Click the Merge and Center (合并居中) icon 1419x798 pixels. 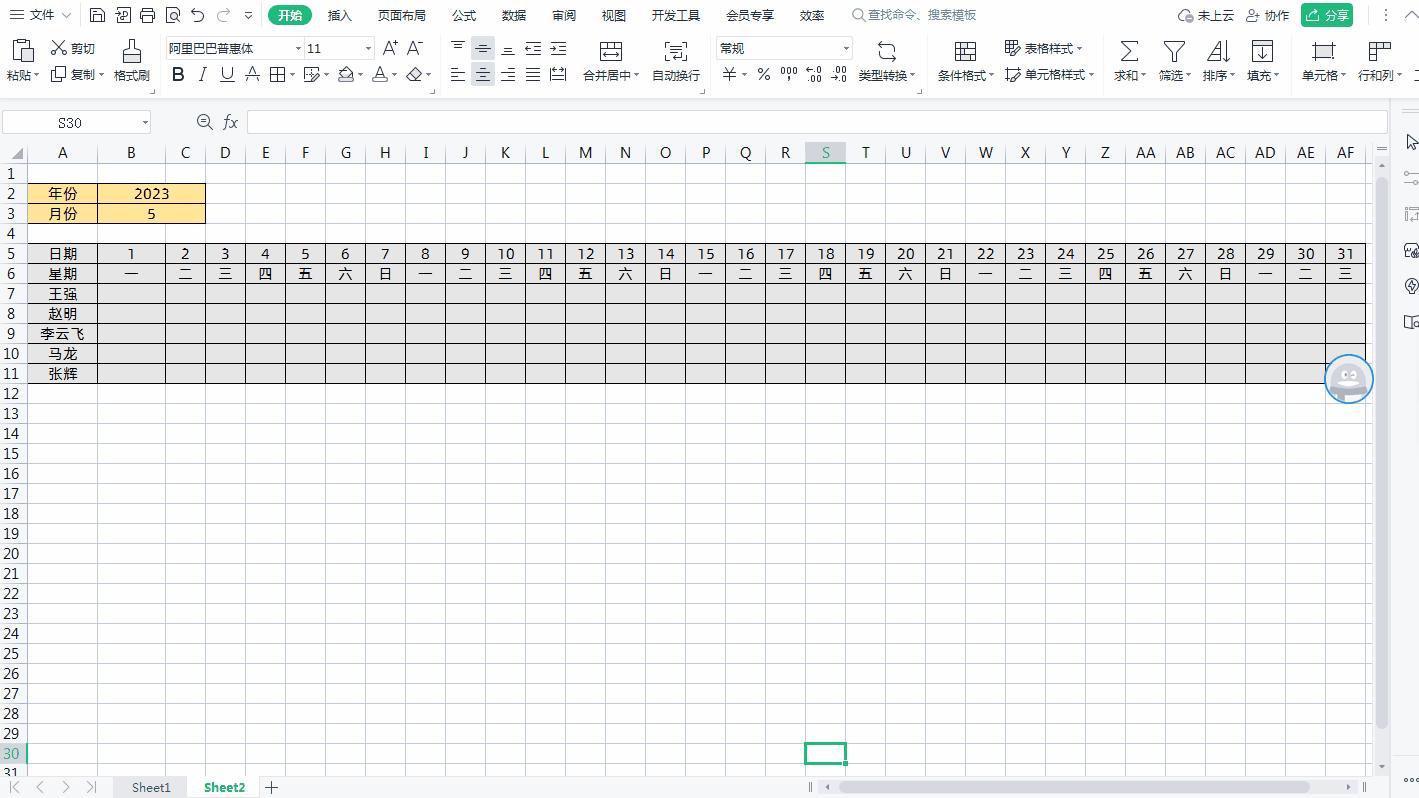click(x=610, y=51)
